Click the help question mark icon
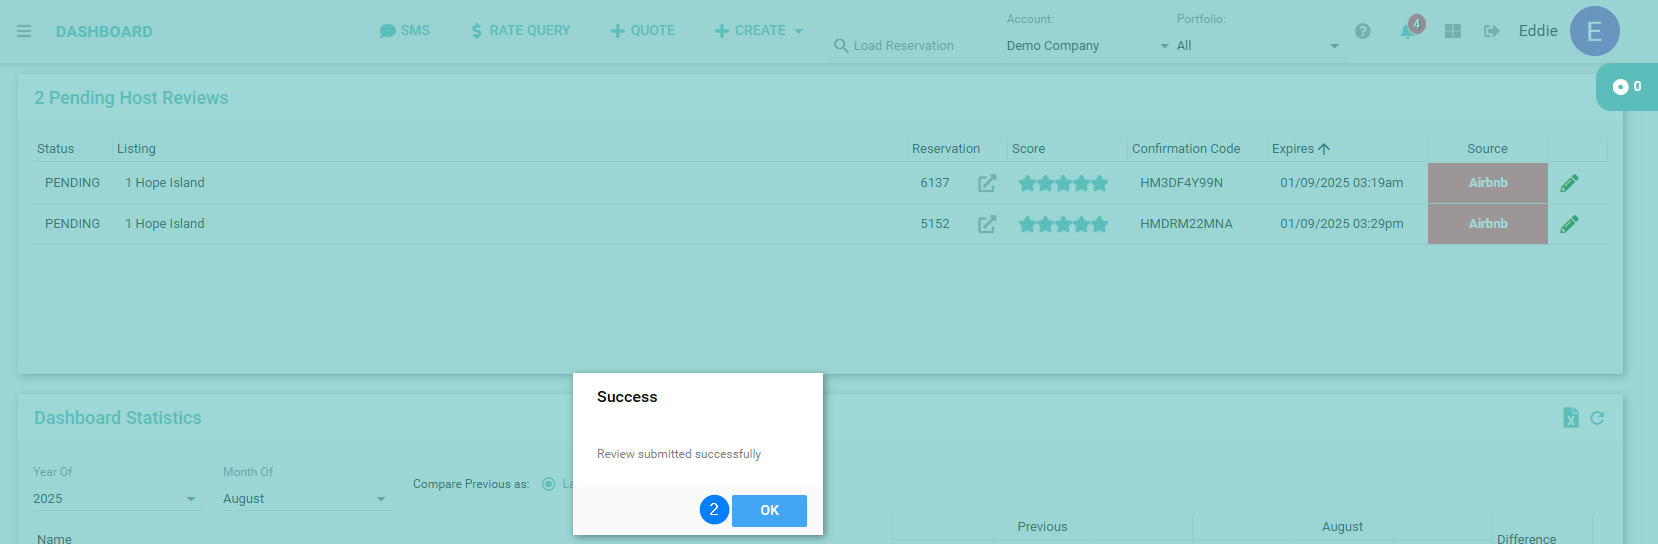The height and width of the screenshot is (544, 1658). [x=1362, y=31]
